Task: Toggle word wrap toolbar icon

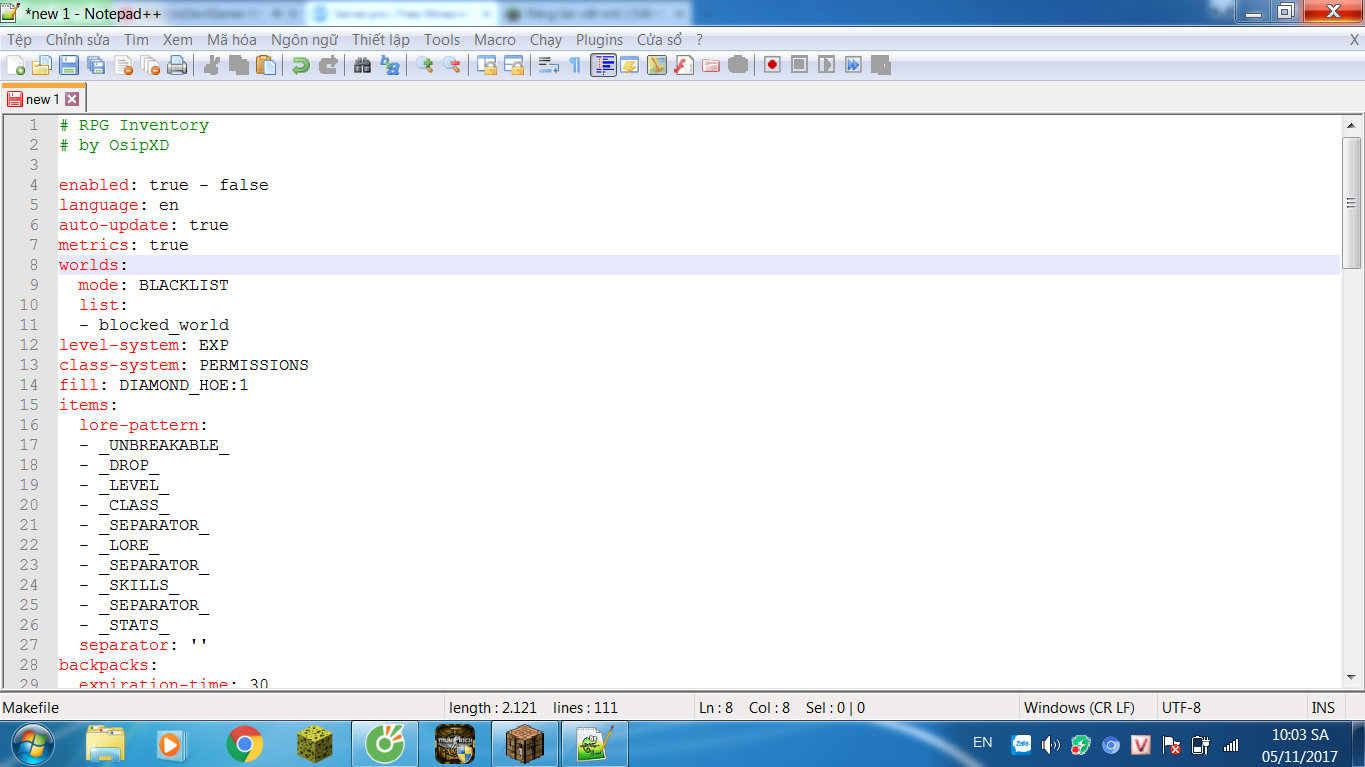Action: [549, 65]
